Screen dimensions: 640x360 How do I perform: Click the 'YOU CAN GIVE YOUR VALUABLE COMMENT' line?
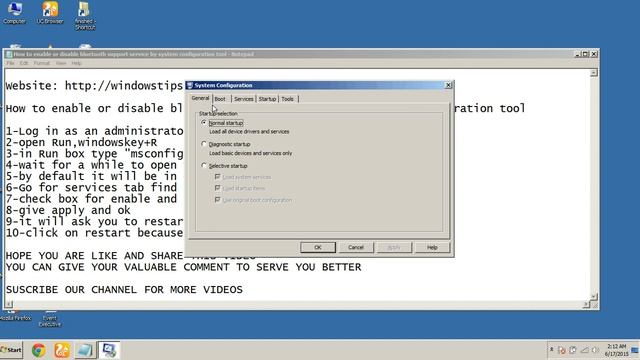click(183, 267)
